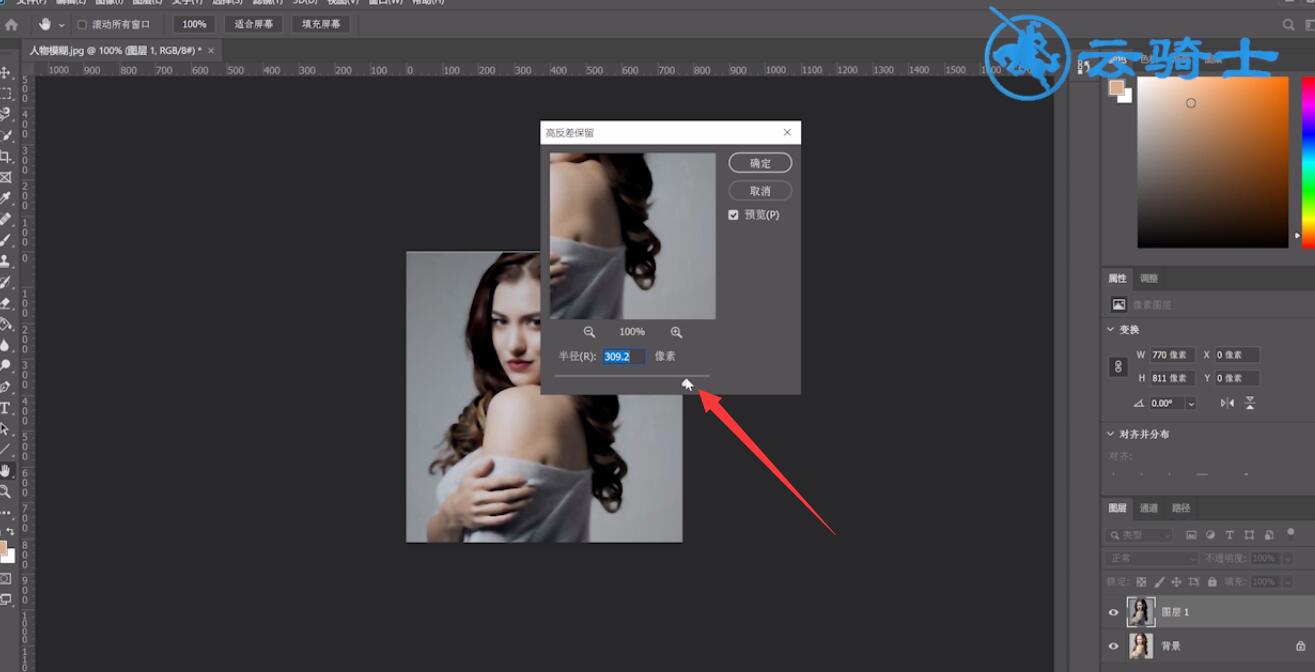Image resolution: width=1315 pixels, height=672 pixels.
Task: Filter layers by pixel layer icon
Action: (1192, 535)
